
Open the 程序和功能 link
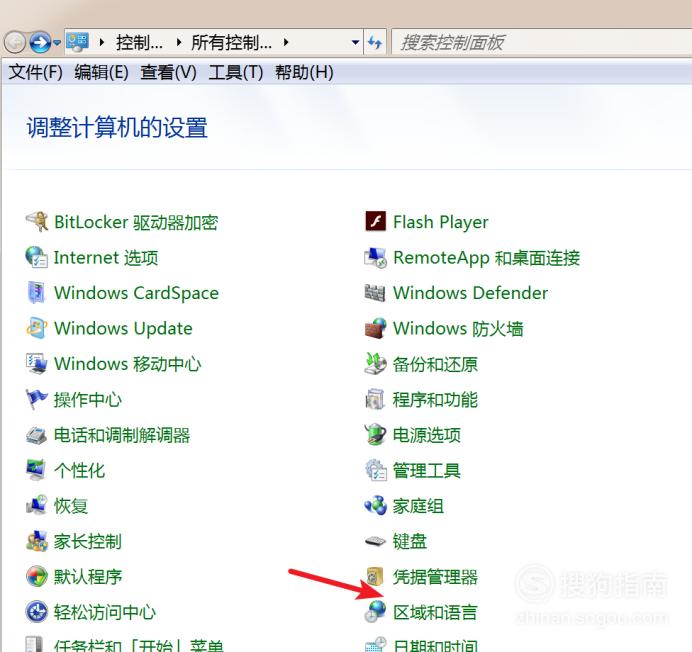[x=435, y=399]
